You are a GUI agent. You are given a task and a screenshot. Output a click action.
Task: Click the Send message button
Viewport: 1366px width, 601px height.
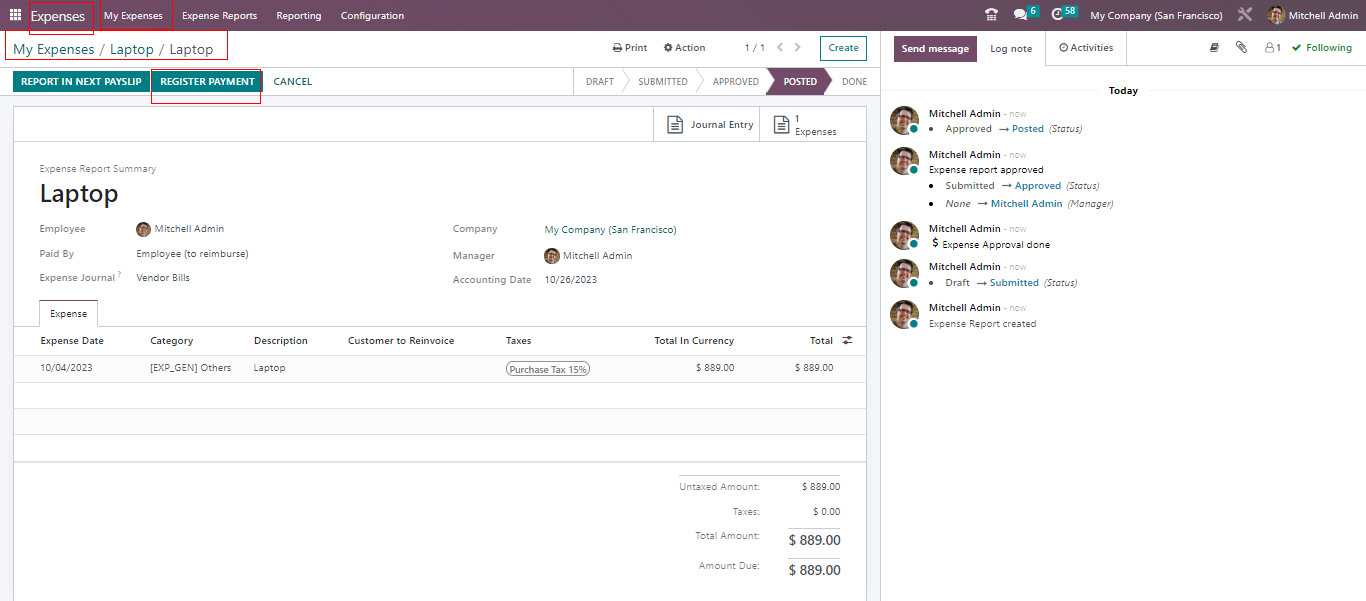click(935, 49)
